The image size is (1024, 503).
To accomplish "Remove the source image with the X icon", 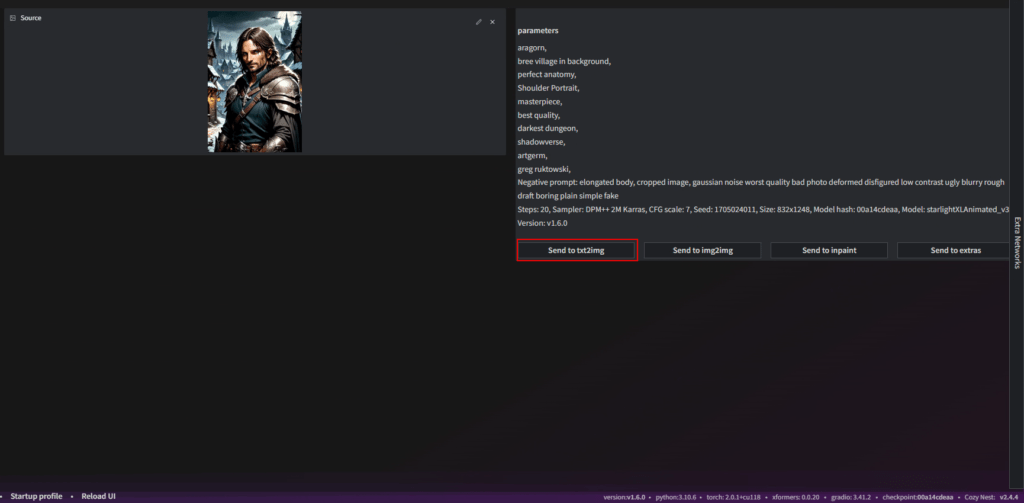I will (492, 21).
